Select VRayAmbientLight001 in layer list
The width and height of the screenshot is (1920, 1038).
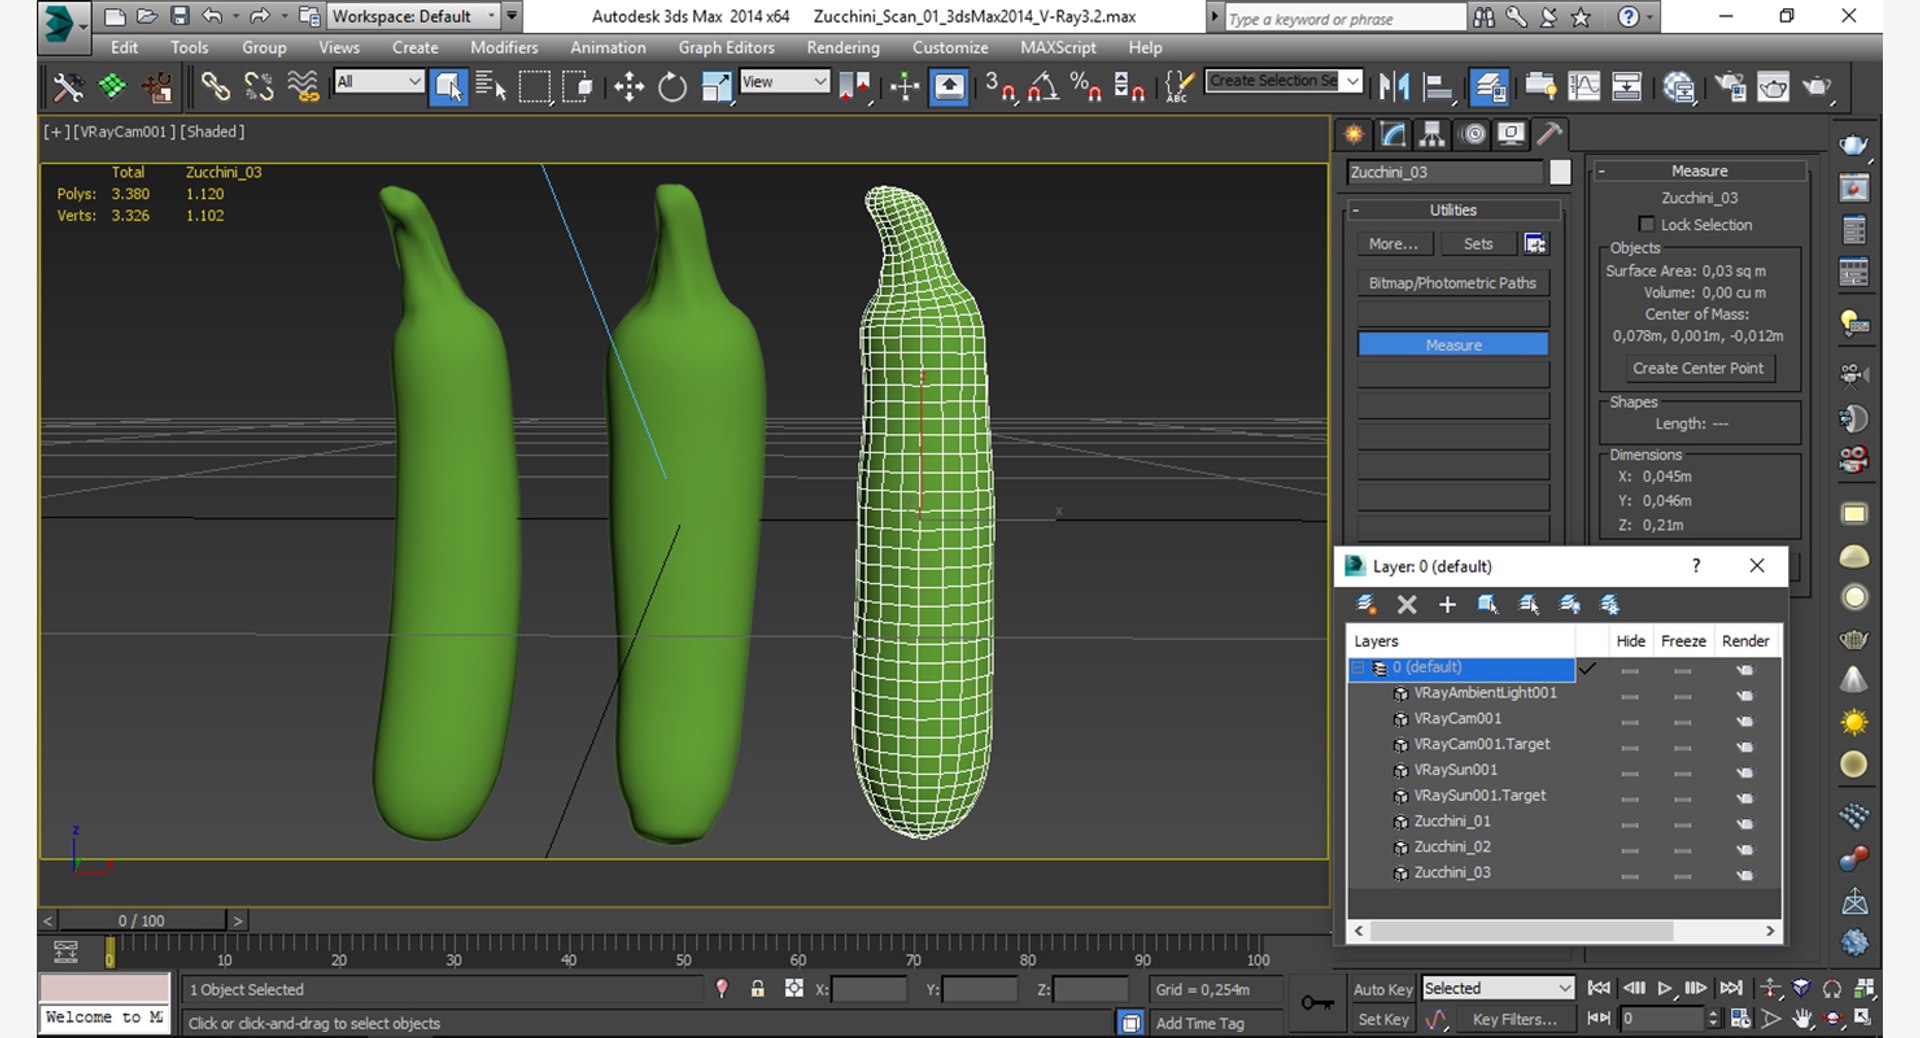click(x=1485, y=692)
